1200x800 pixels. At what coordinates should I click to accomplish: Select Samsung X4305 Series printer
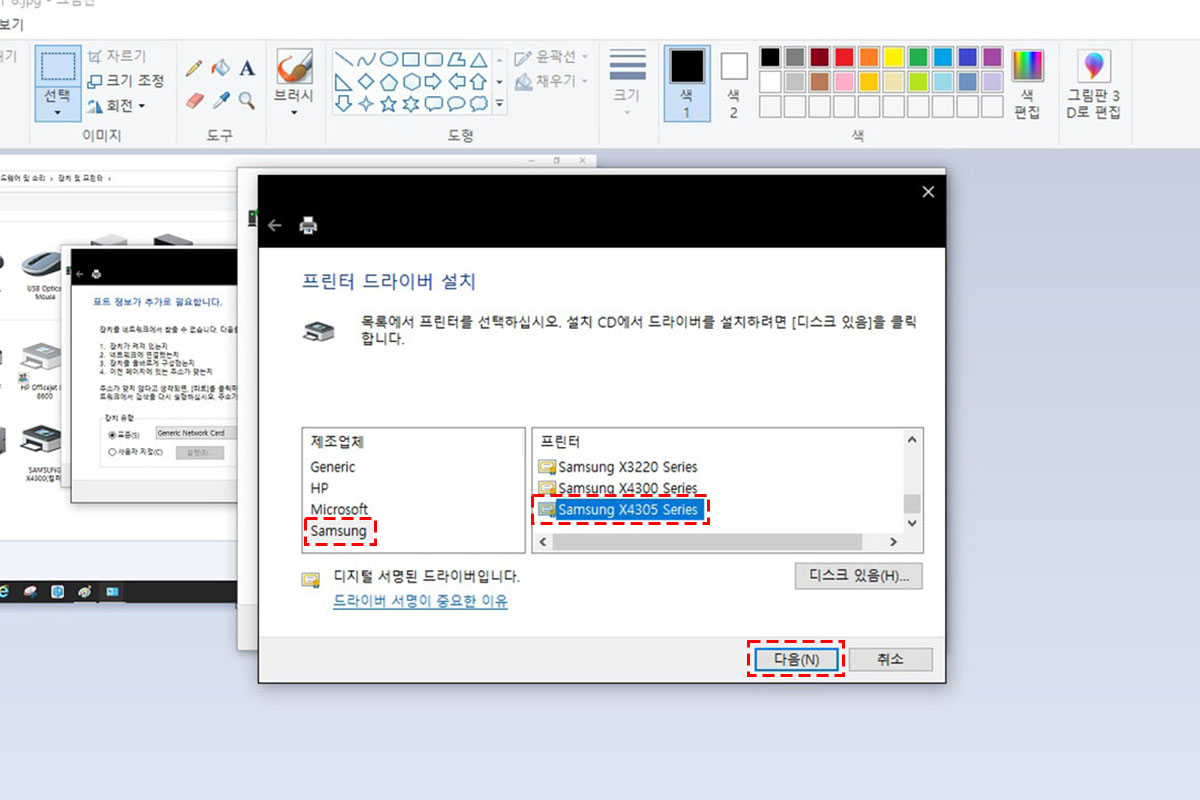[619, 510]
